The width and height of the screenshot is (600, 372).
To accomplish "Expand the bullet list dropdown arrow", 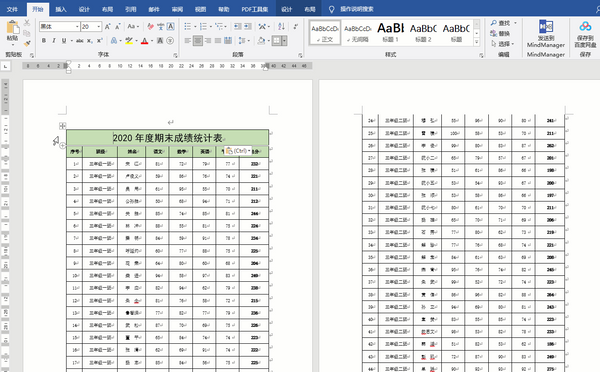I will (x=195, y=26).
